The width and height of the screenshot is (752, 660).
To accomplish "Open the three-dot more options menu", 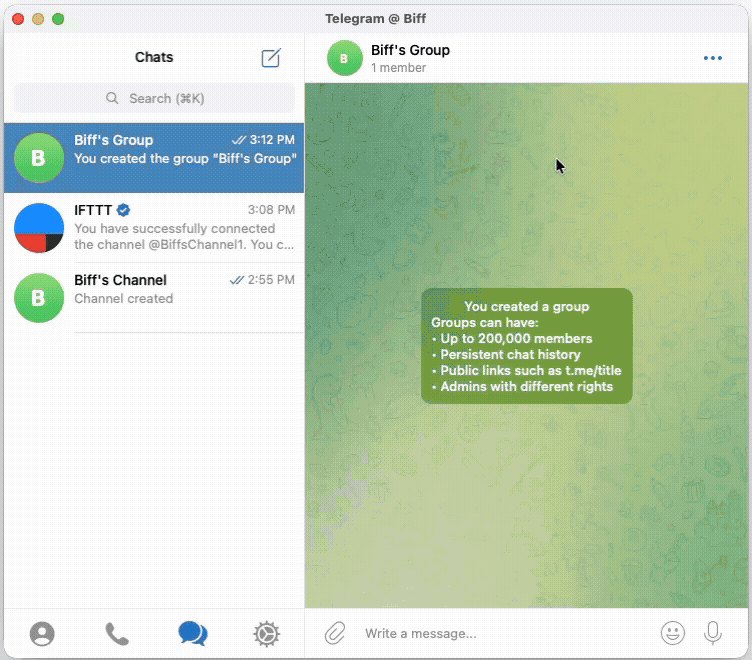I will tap(712, 58).
